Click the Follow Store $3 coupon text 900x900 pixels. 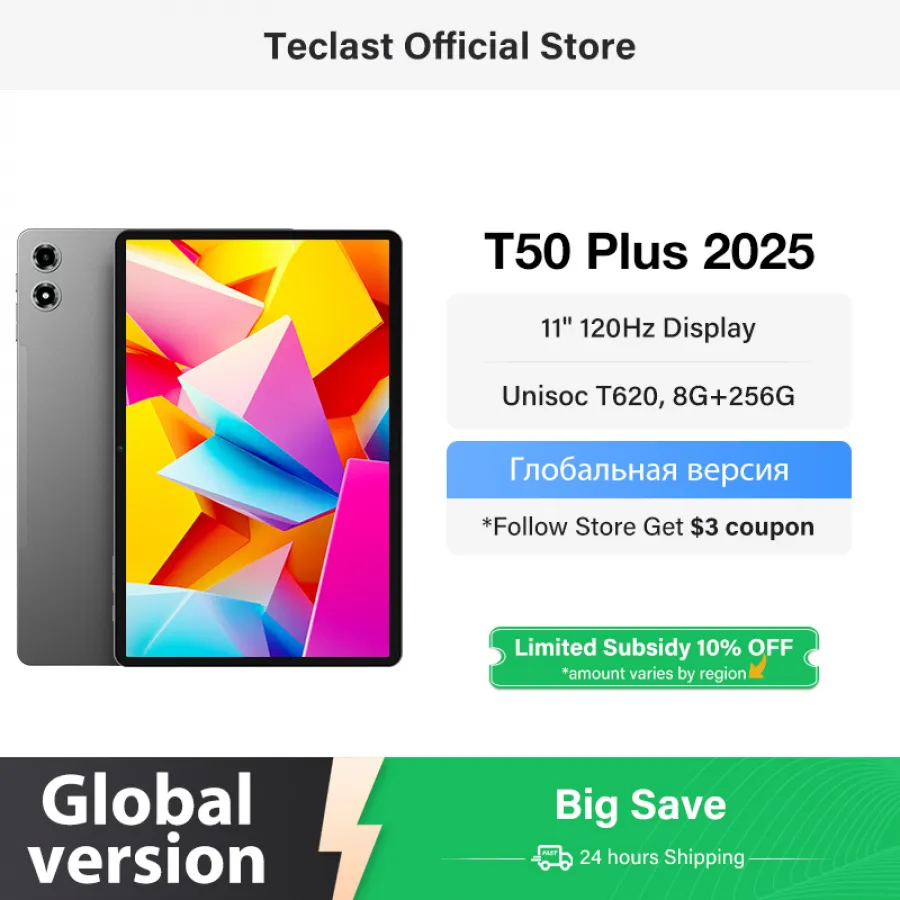coord(648,526)
